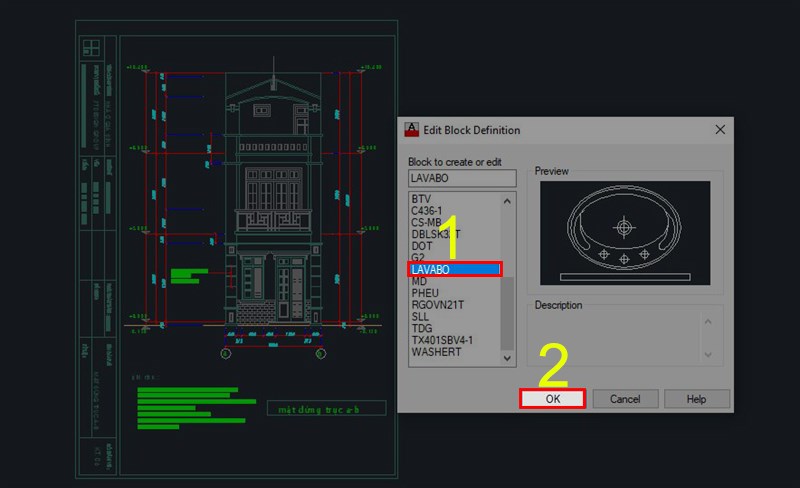The height and width of the screenshot is (488, 800).
Task: Select MD block in list
Action: click(x=419, y=281)
